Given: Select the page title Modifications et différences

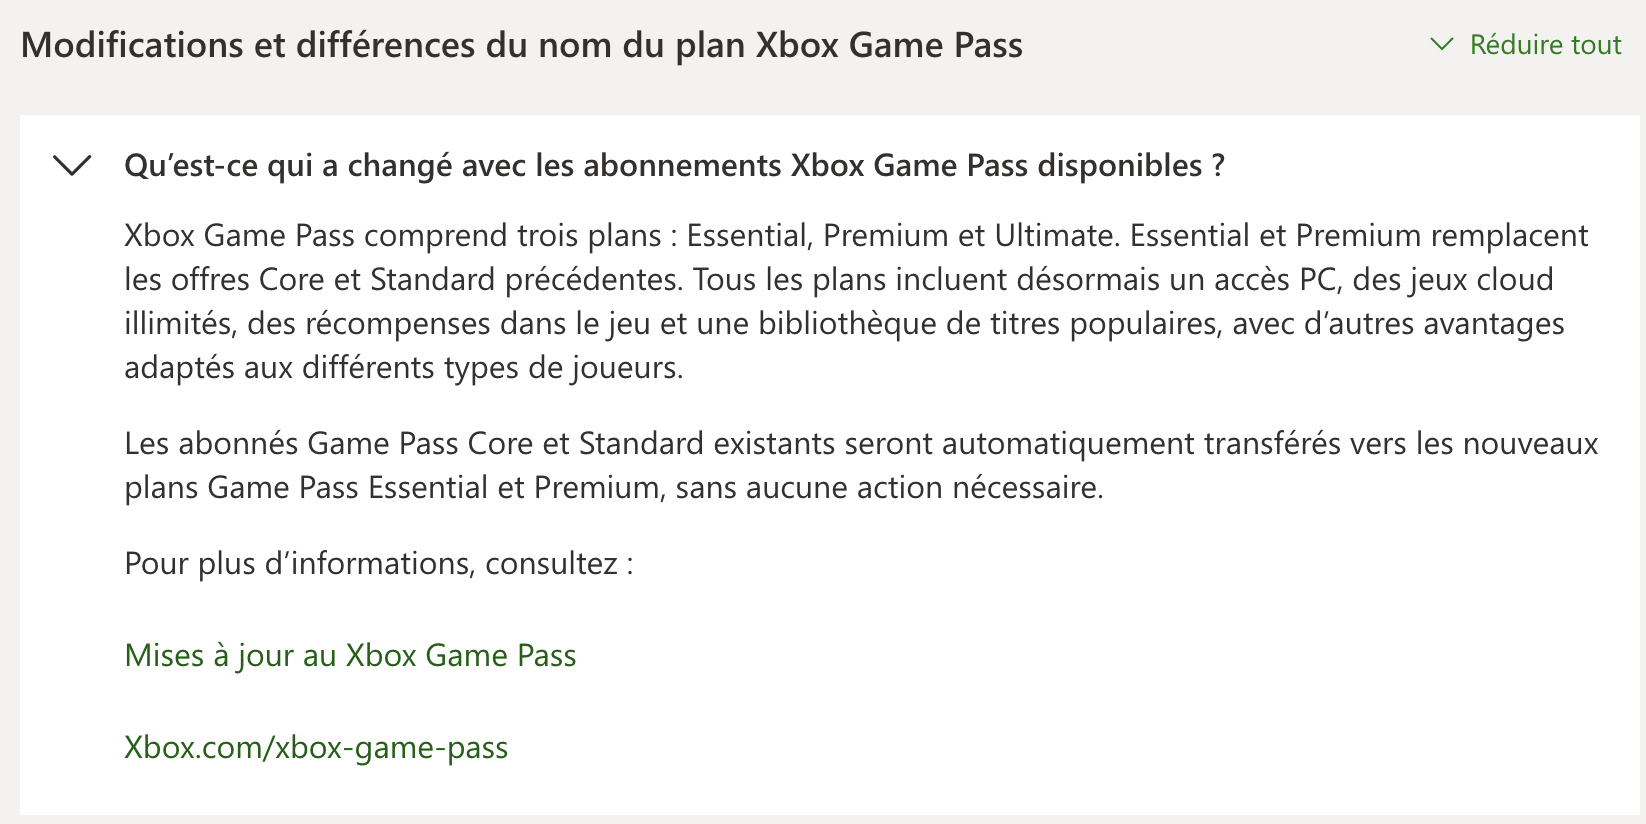Looking at the screenshot, I should click(x=522, y=44).
